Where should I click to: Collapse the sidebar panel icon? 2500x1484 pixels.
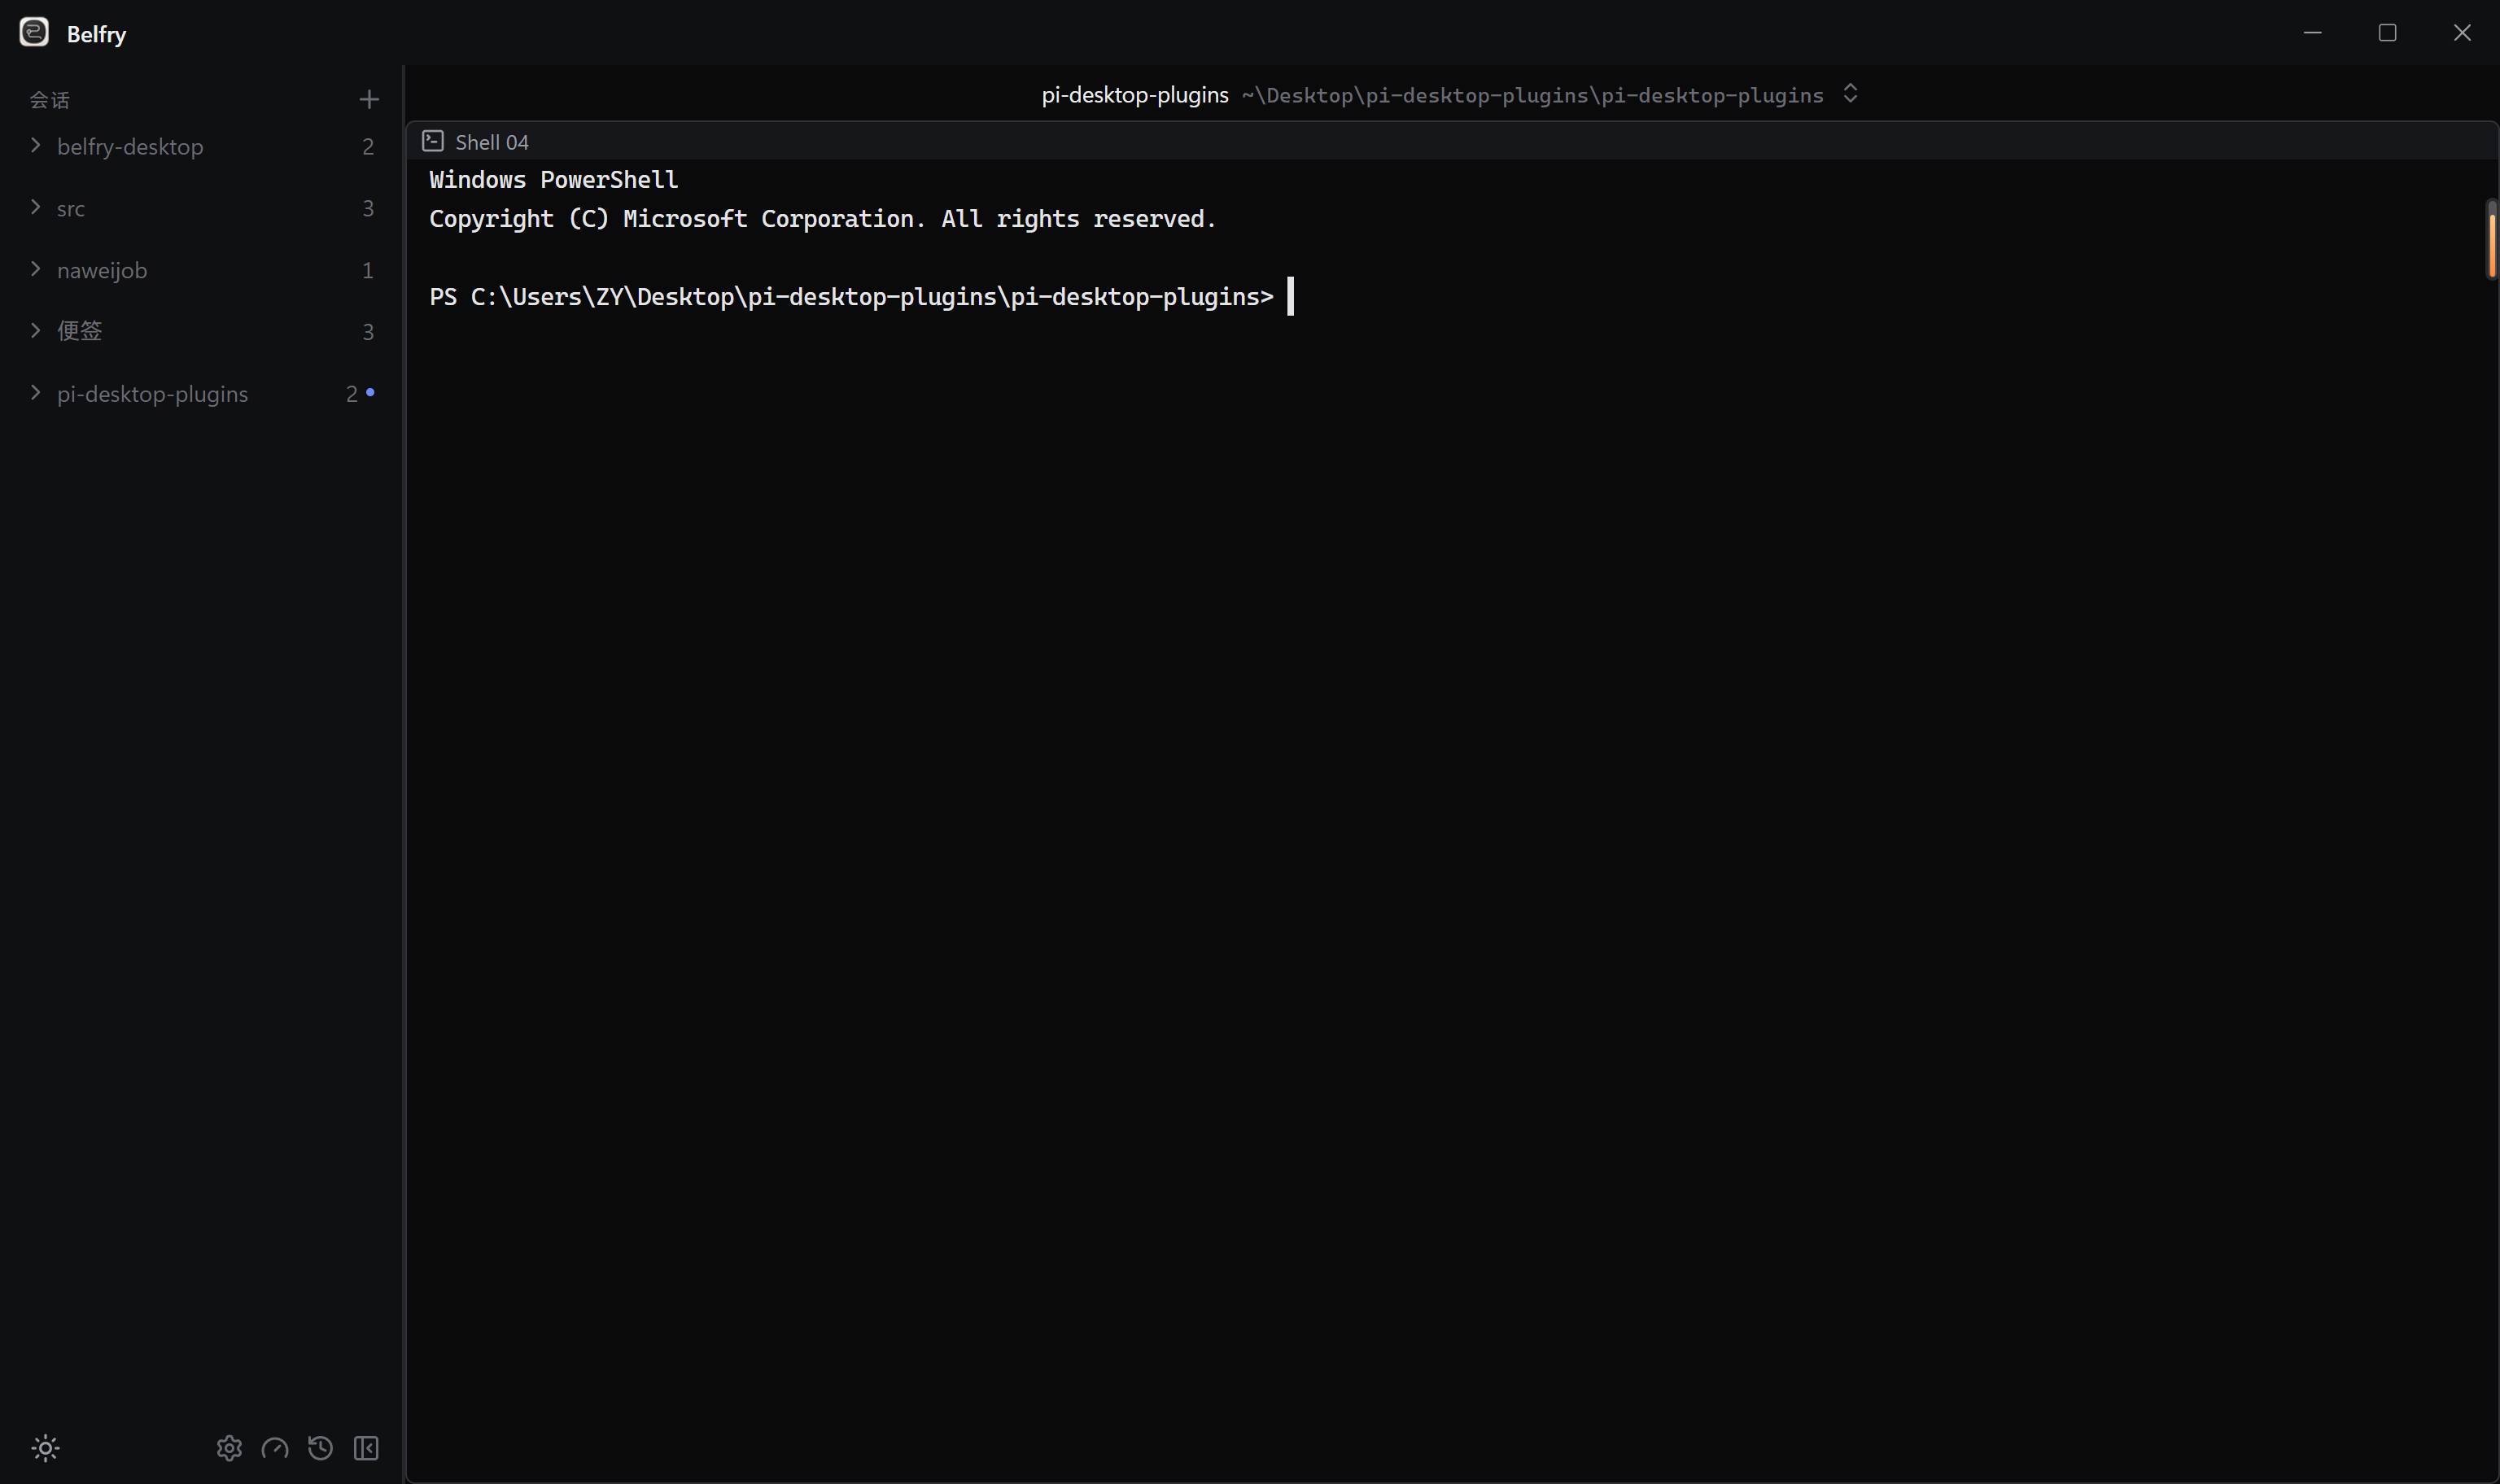coord(366,1448)
